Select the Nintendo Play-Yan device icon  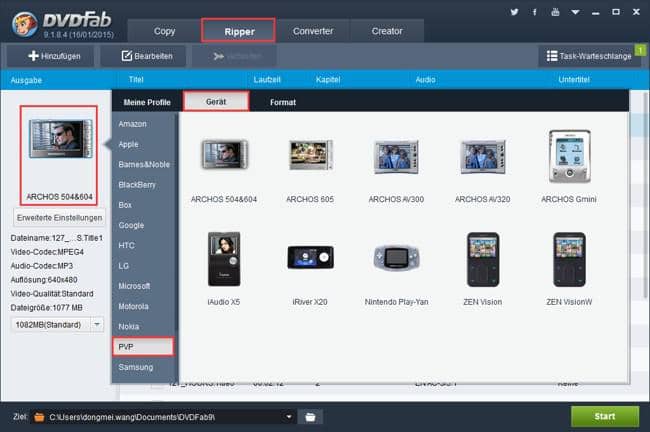[396, 257]
